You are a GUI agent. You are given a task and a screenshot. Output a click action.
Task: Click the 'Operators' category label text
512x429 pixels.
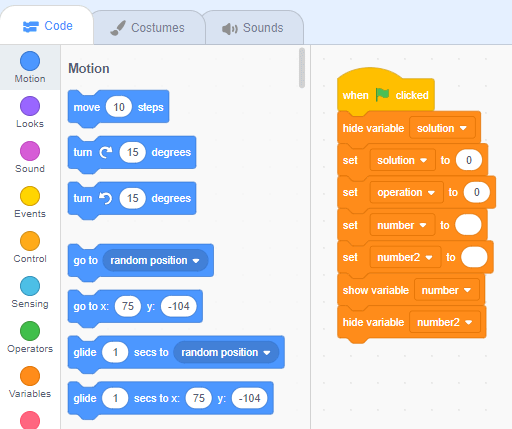tap(30, 349)
